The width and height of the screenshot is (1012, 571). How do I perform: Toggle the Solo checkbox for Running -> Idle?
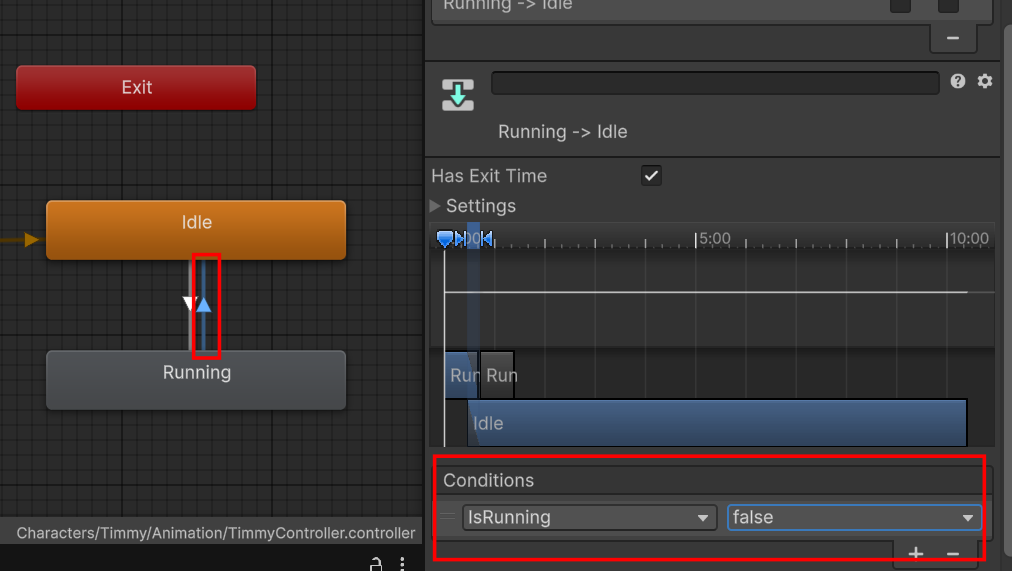coord(900,6)
